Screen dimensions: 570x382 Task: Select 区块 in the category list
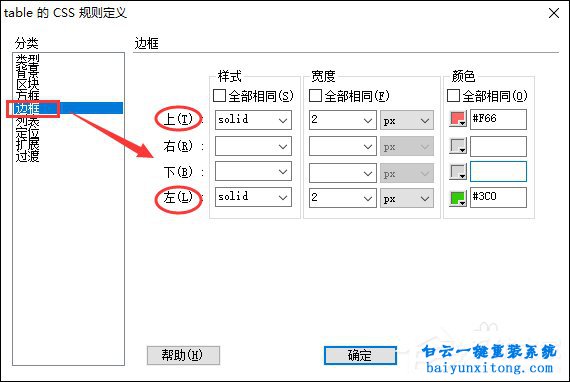[28, 84]
